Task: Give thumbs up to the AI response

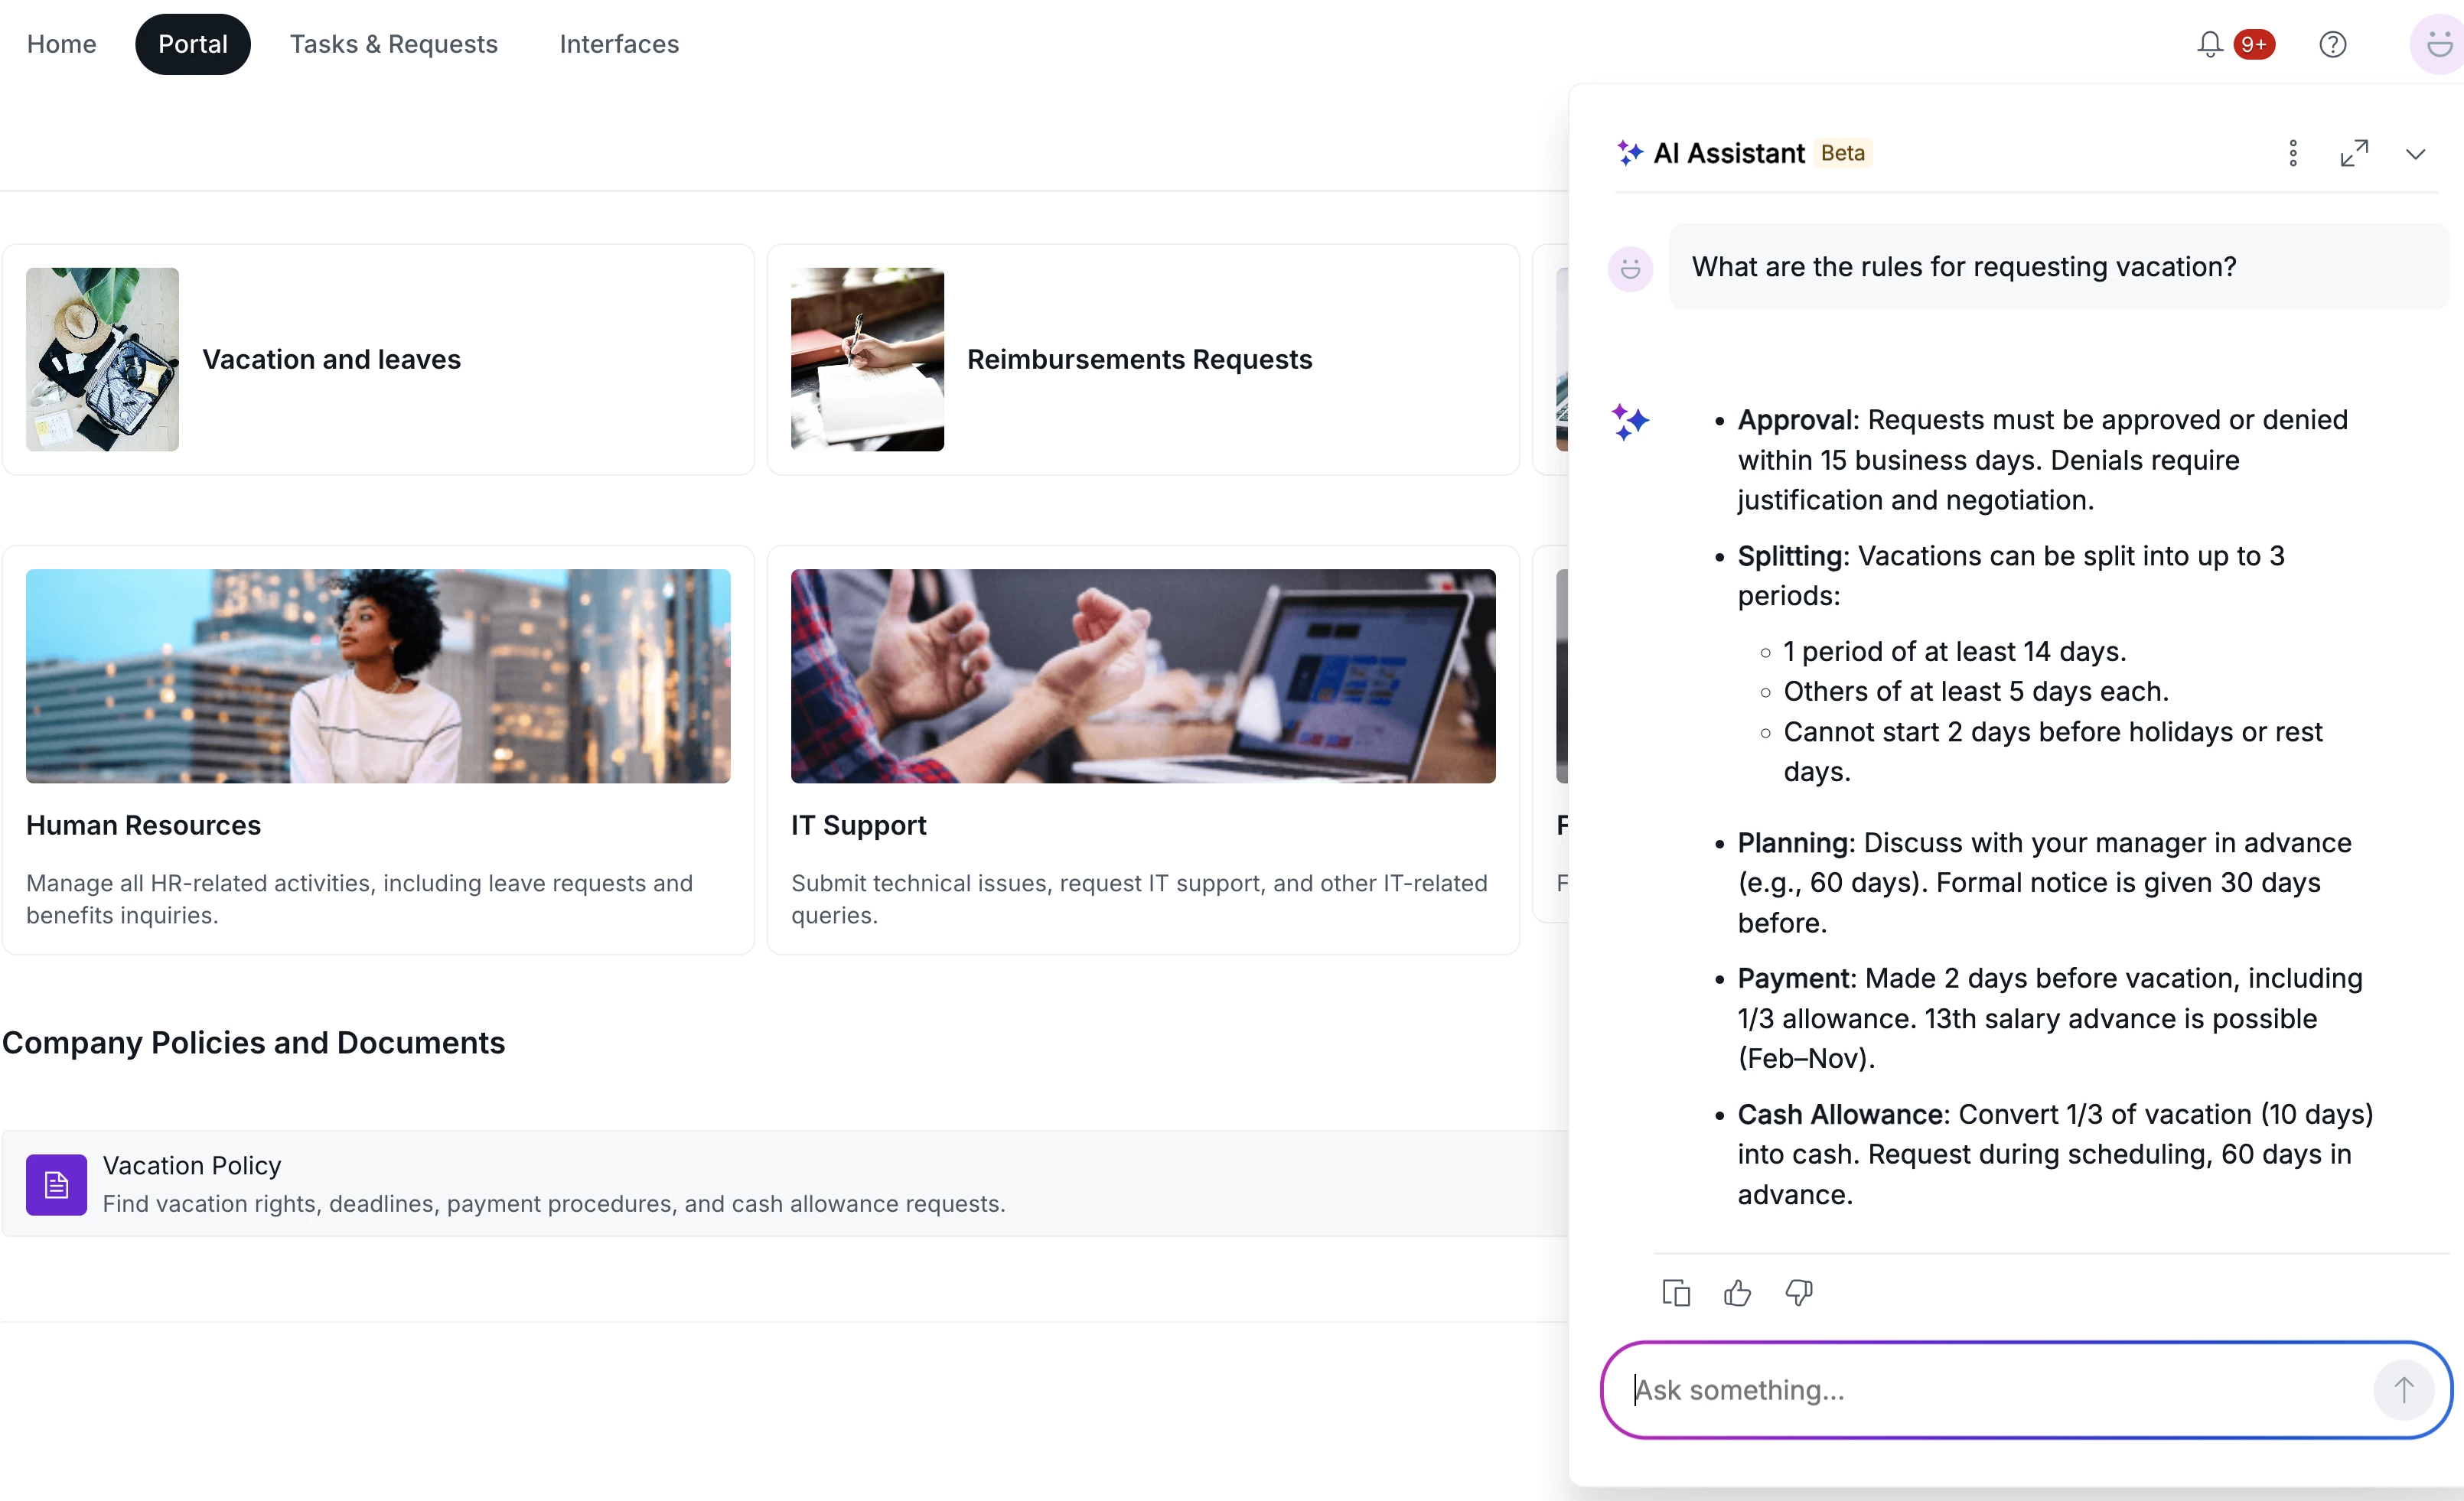Action: click(1737, 1291)
